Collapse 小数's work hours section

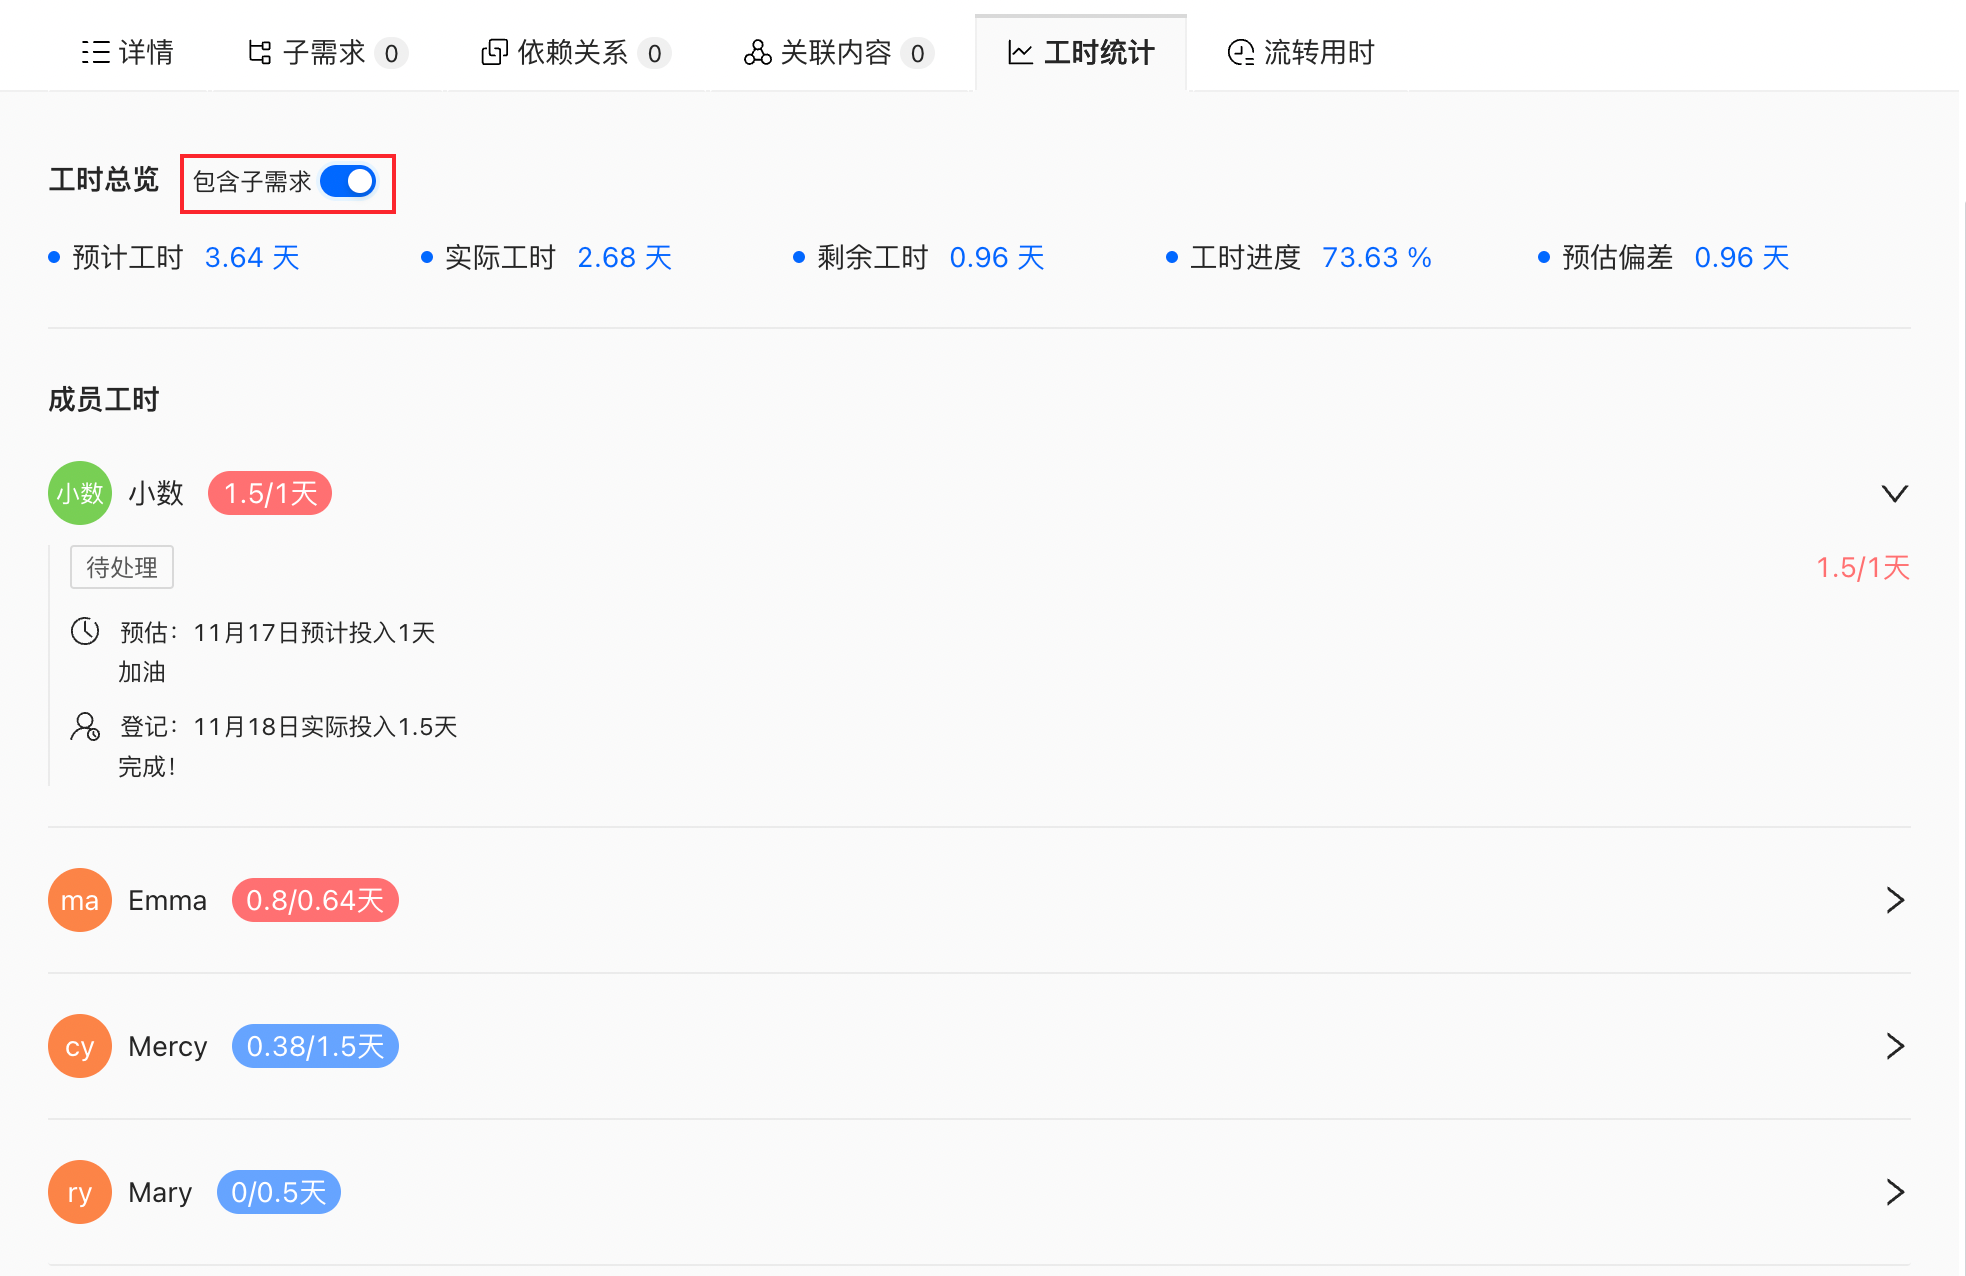point(1894,493)
